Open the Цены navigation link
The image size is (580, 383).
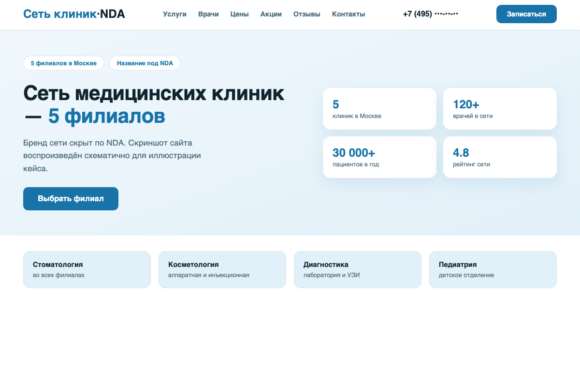pyautogui.click(x=239, y=14)
